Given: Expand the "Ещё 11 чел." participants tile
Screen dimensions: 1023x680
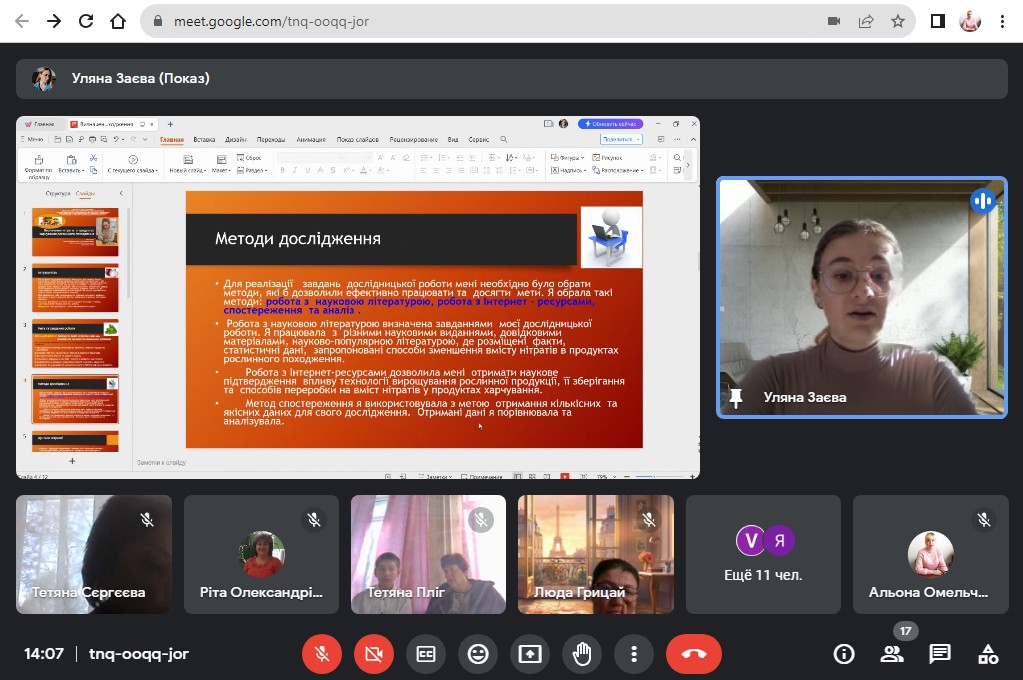Looking at the screenshot, I should click(x=765, y=554).
